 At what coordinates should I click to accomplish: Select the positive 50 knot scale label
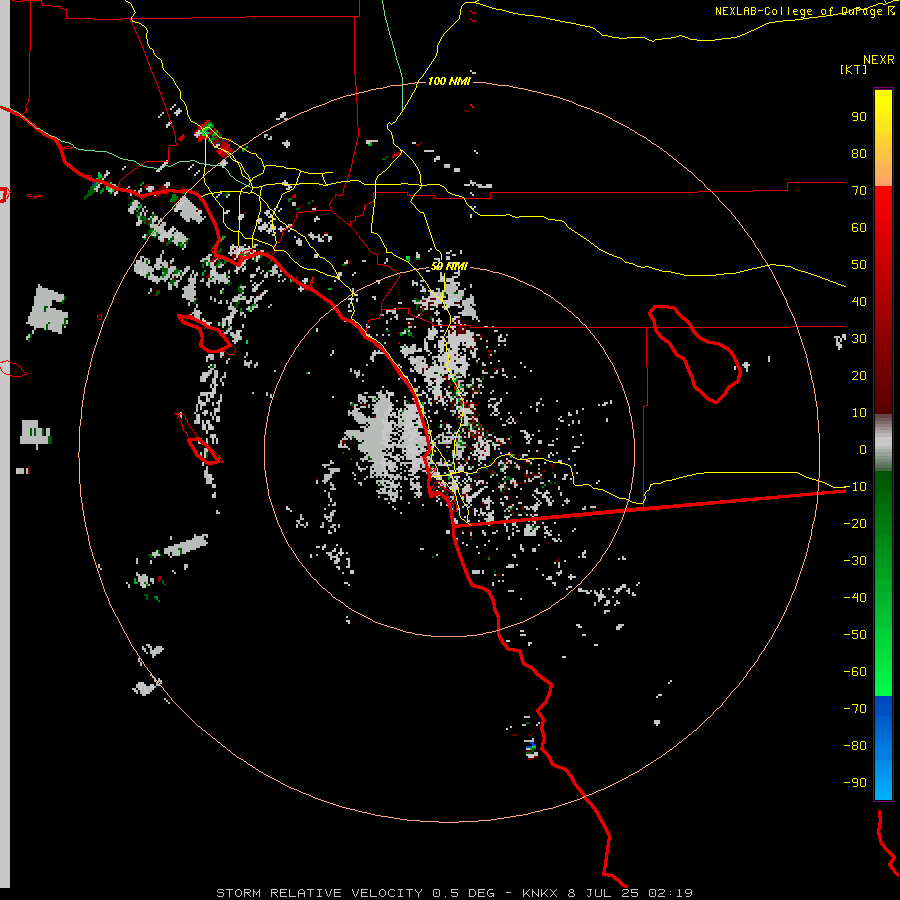[x=859, y=265]
